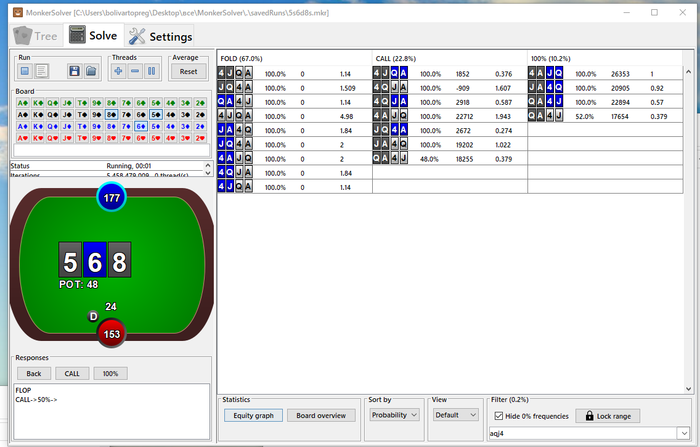Click the blue 177 player chip

pyautogui.click(x=112, y=197)
